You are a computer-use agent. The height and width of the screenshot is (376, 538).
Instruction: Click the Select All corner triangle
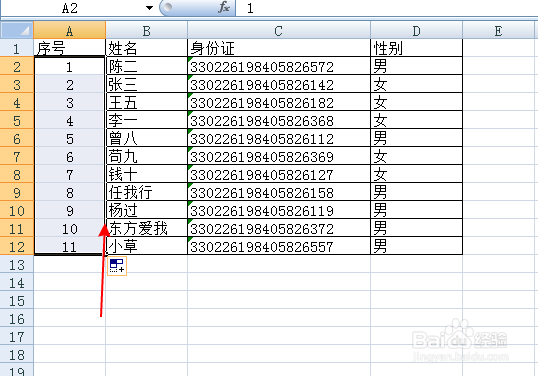tap(17, 30)
